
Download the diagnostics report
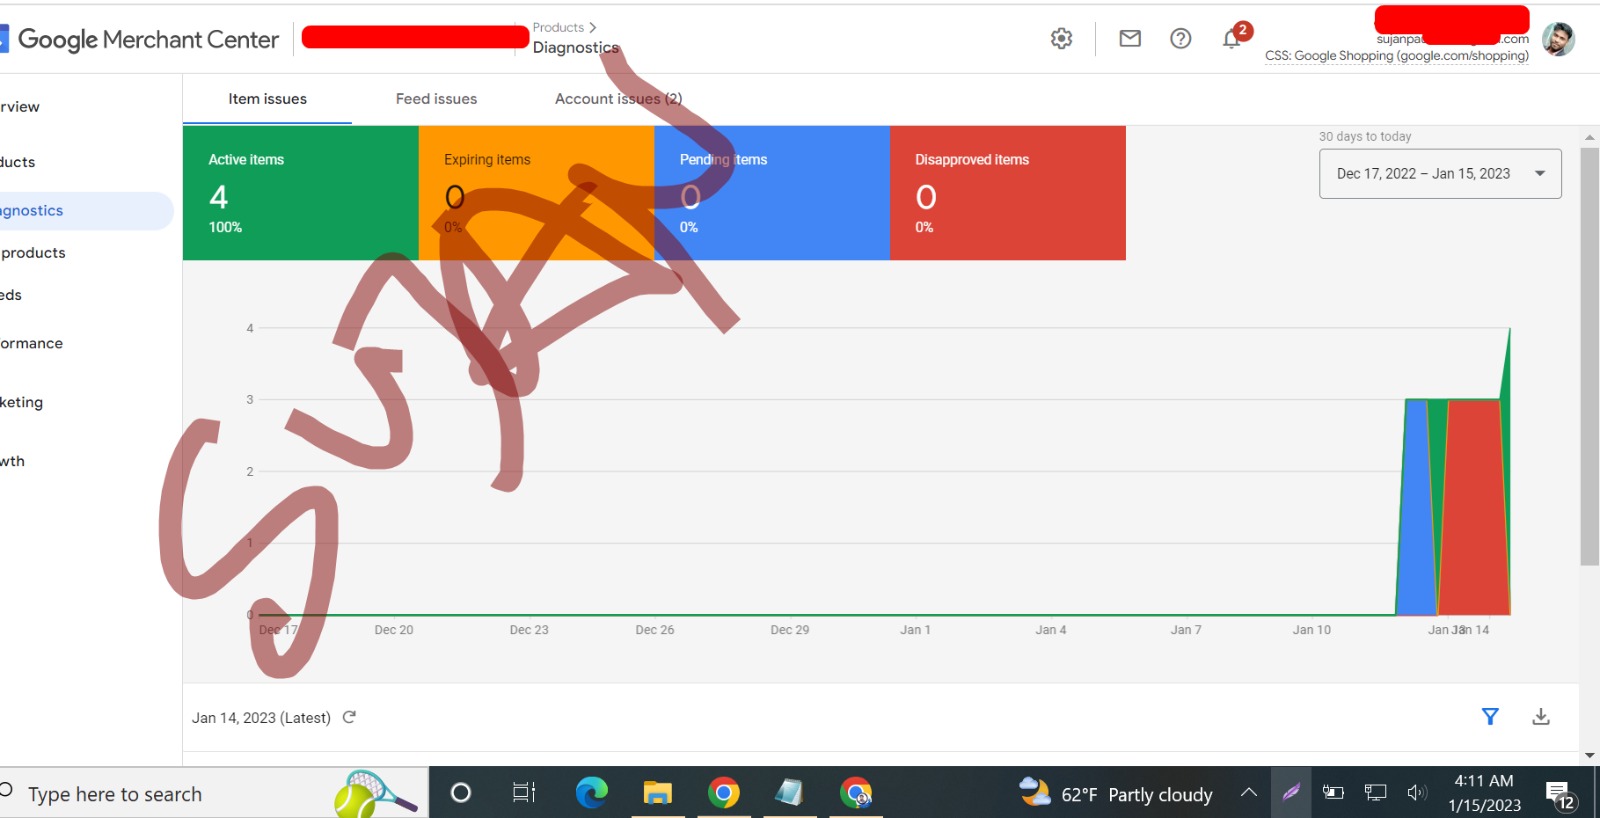pyautogui.click(x=1541, y=716)
